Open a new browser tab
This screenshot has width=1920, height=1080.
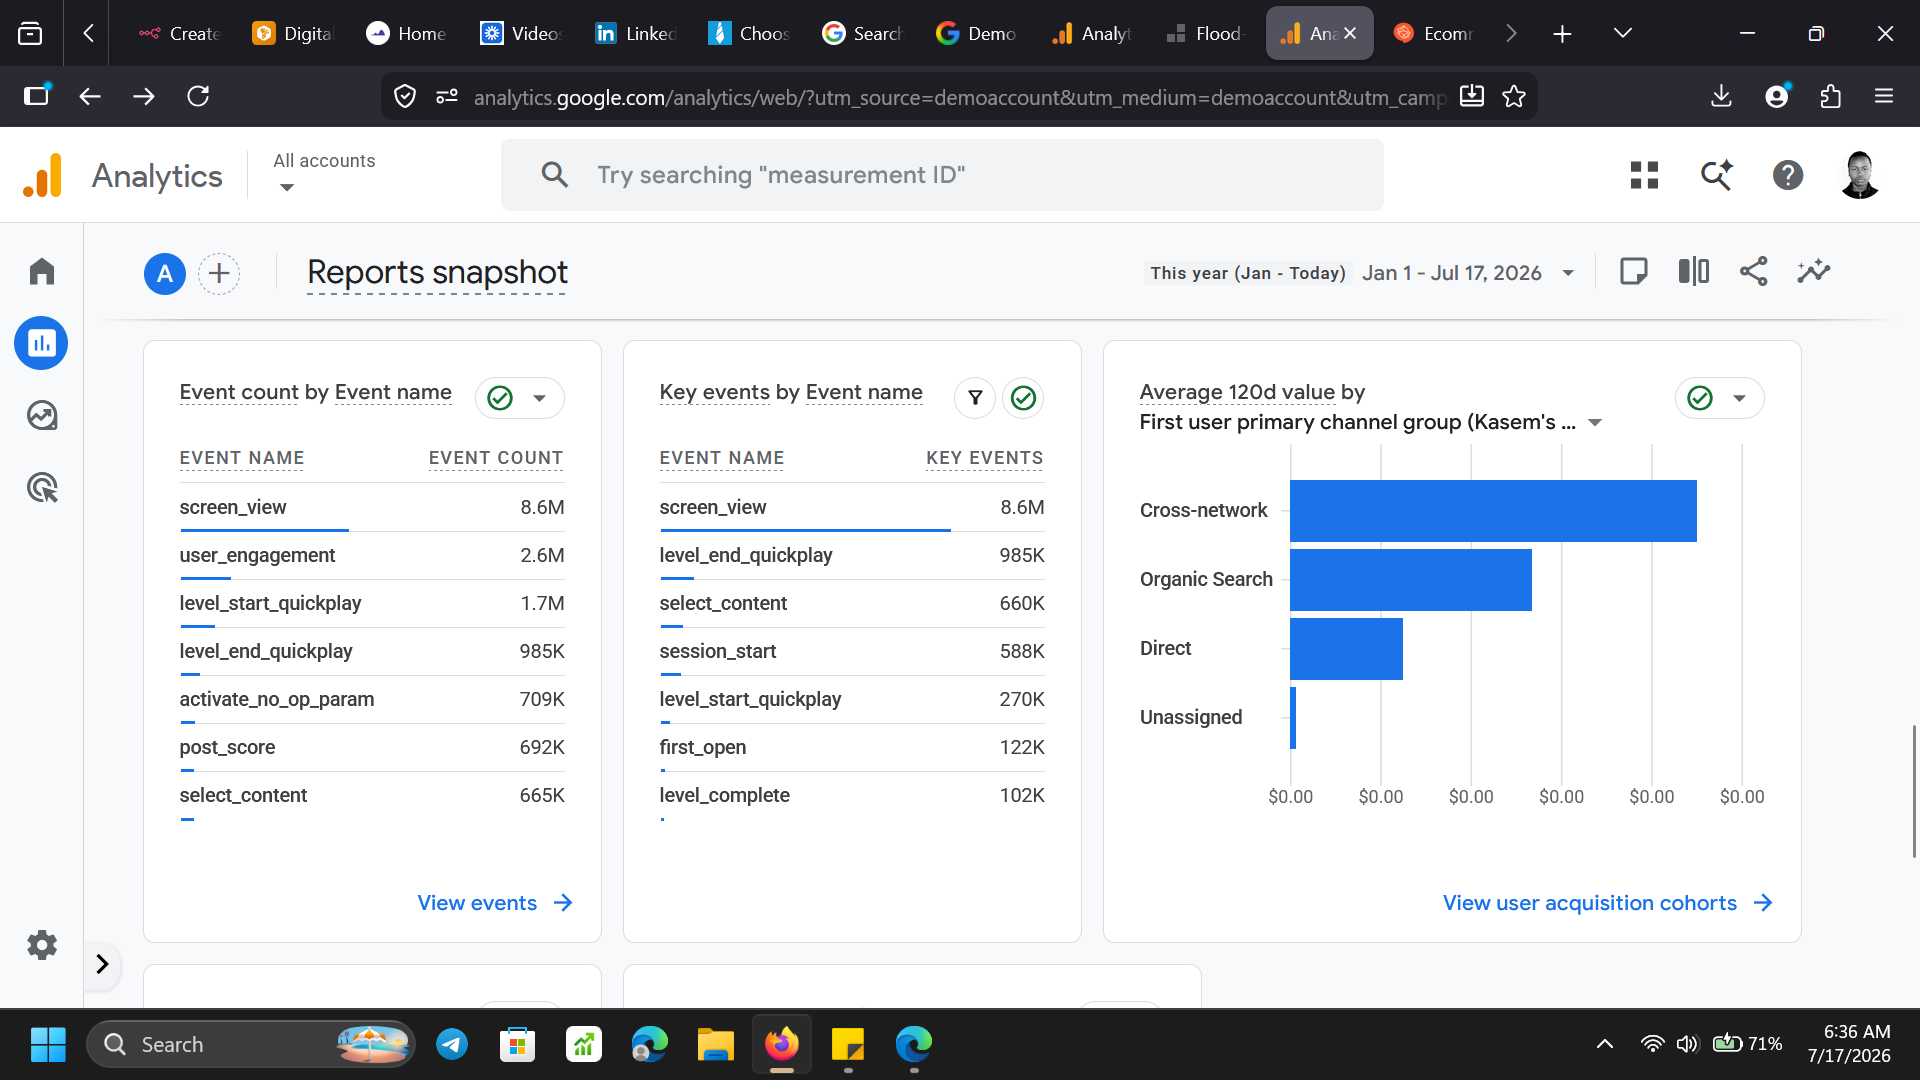[1562, 34]
